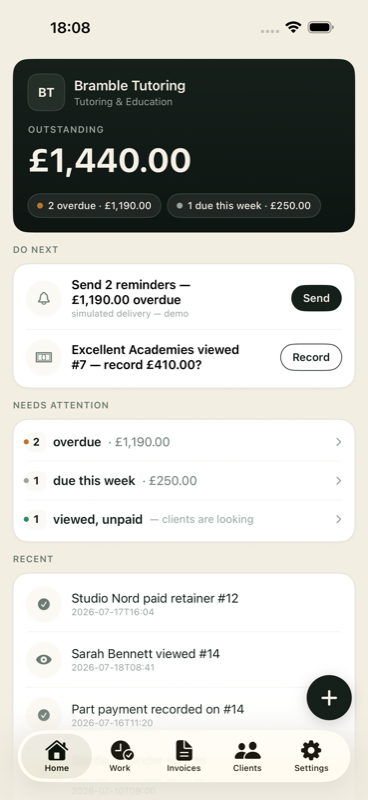This screenshot has height=800, width=368.
Task: Open Studio Nord paid retainer #12 entry
Action: (x=184, y=604)
